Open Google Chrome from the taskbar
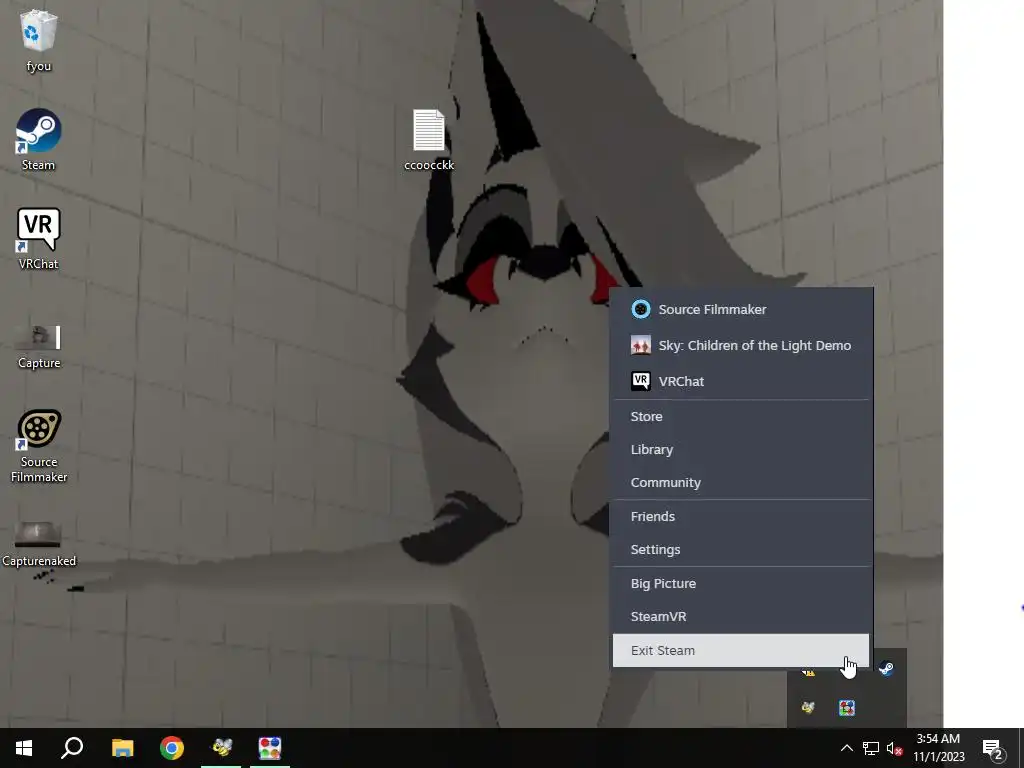The height and width of the screenshot is (768, 1024). click(x=172, y=748)
